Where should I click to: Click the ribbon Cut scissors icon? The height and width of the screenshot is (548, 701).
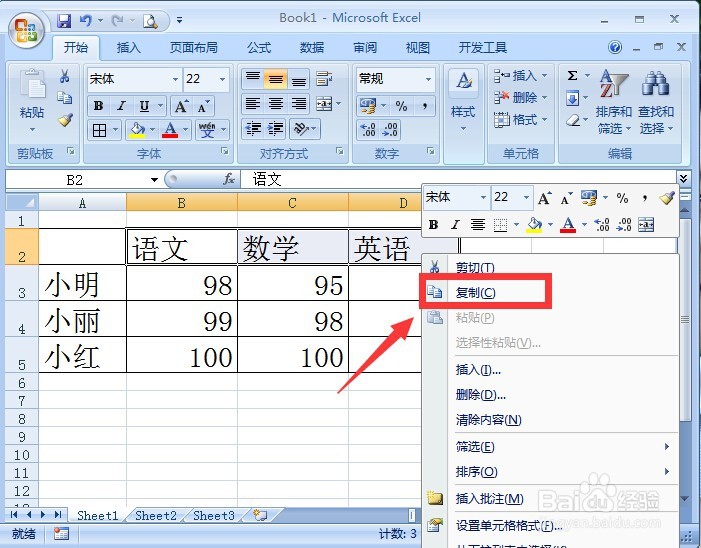tap(64, 77)
